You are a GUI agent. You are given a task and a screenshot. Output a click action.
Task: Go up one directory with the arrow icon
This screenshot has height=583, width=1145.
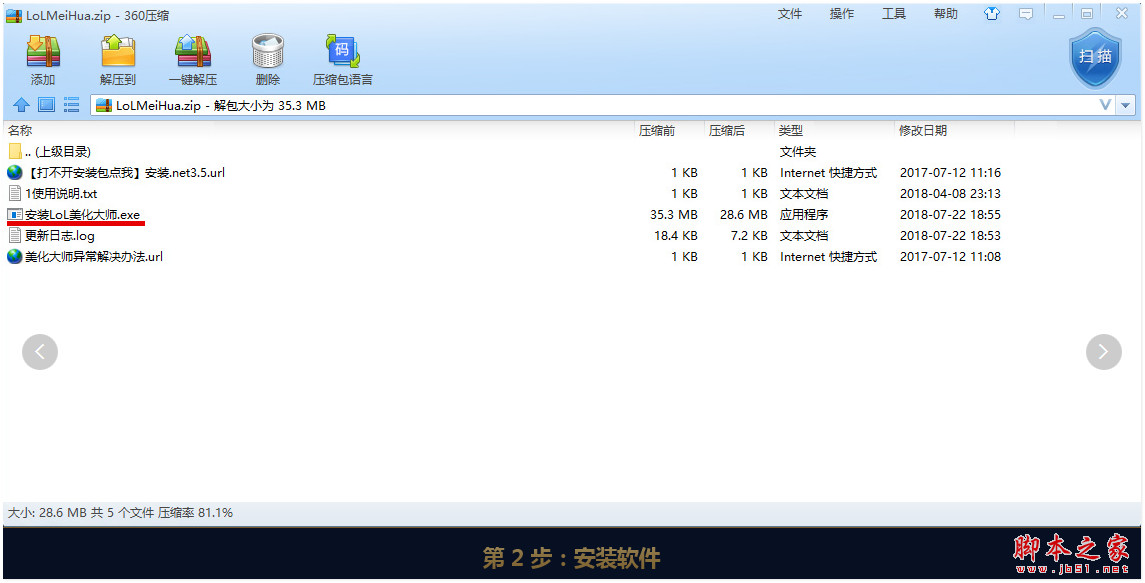[21, 105]
